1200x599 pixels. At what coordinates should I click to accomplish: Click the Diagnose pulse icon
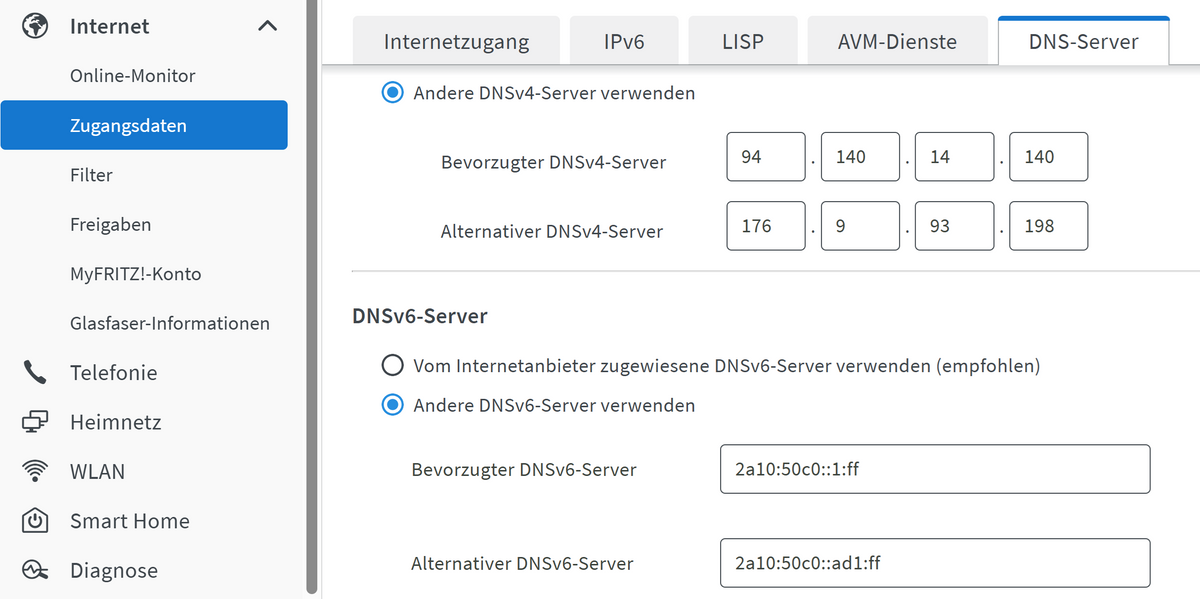click(x=35, y=571)
